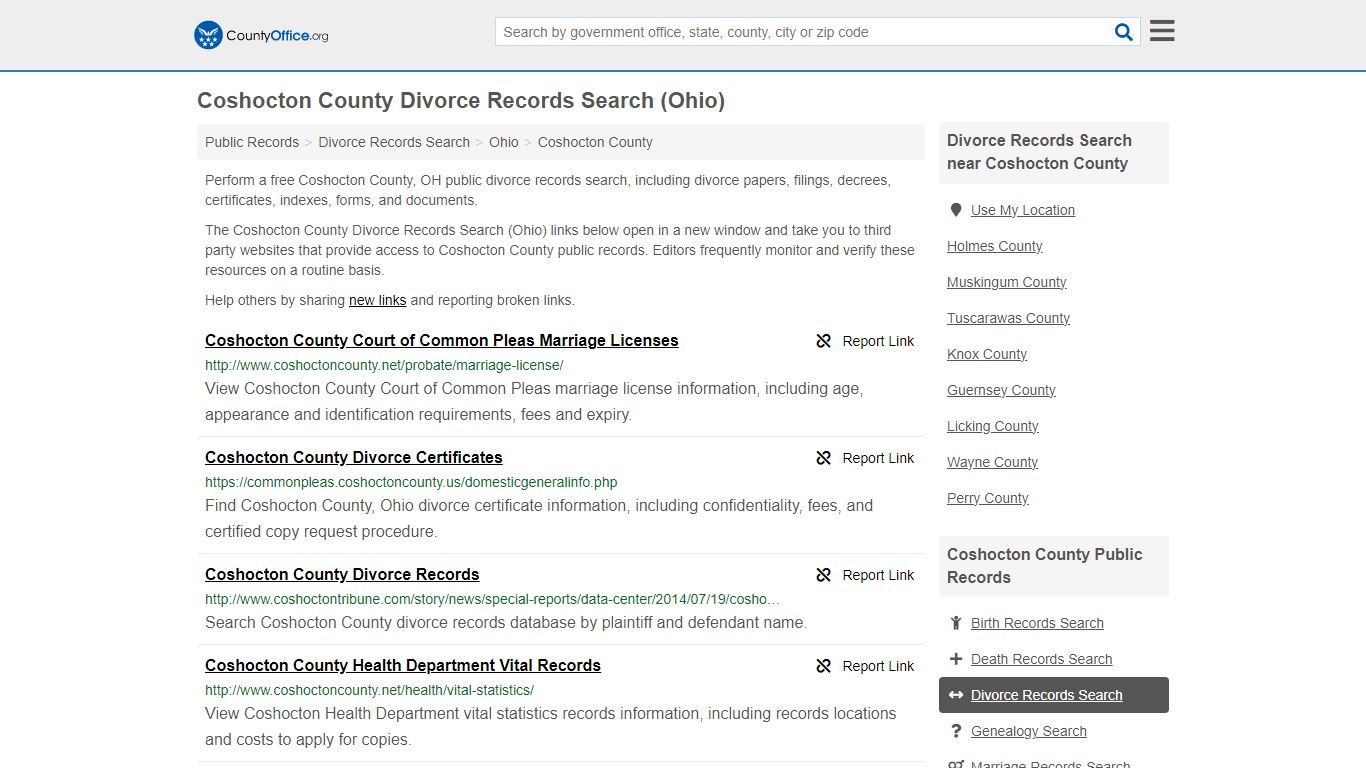Go to Licking County

[992, 426]
